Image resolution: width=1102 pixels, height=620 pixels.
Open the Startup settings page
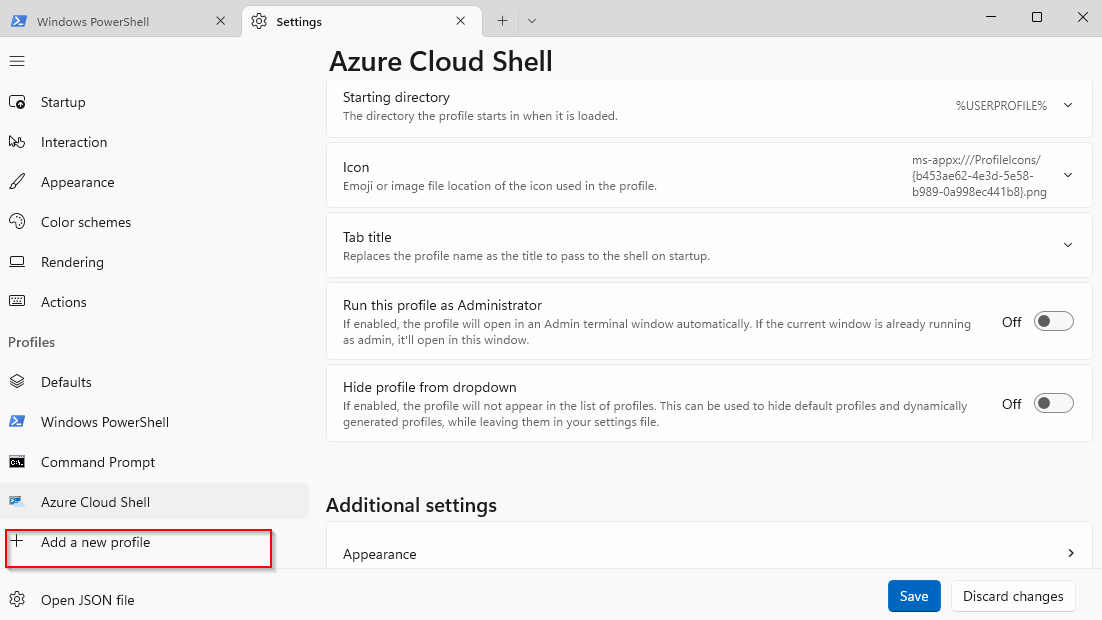click(x=155, y=102)
